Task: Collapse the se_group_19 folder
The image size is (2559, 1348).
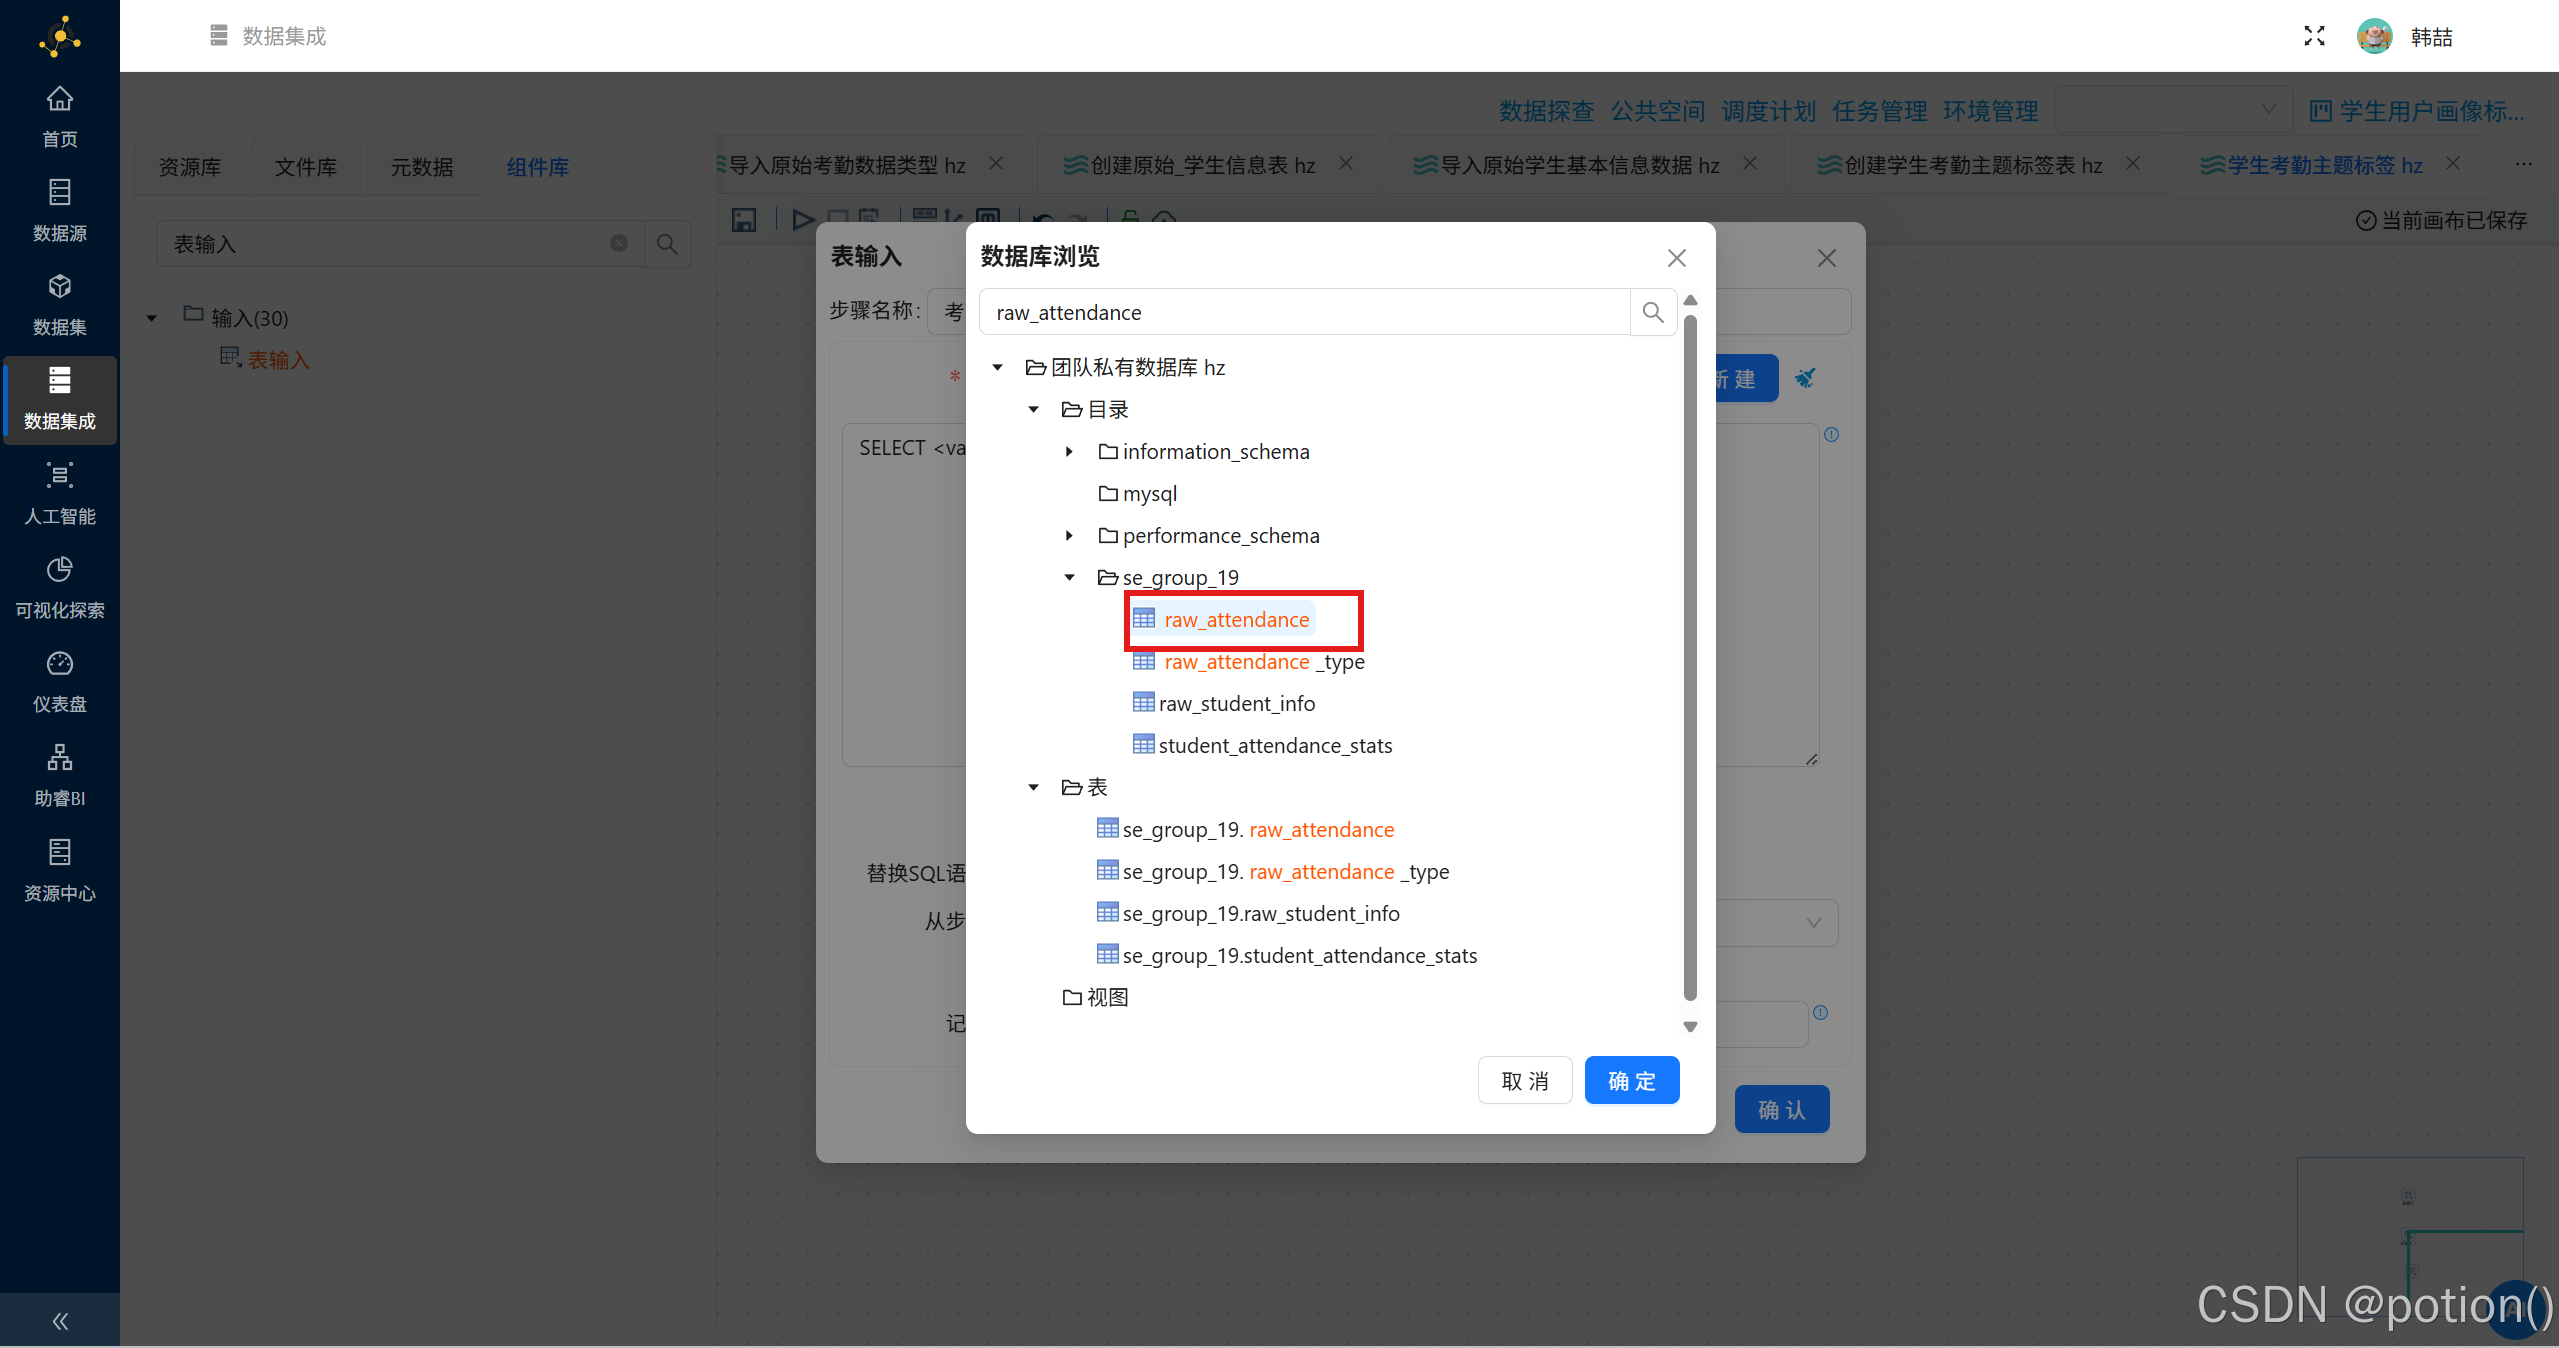Action: pos(1069,577)
